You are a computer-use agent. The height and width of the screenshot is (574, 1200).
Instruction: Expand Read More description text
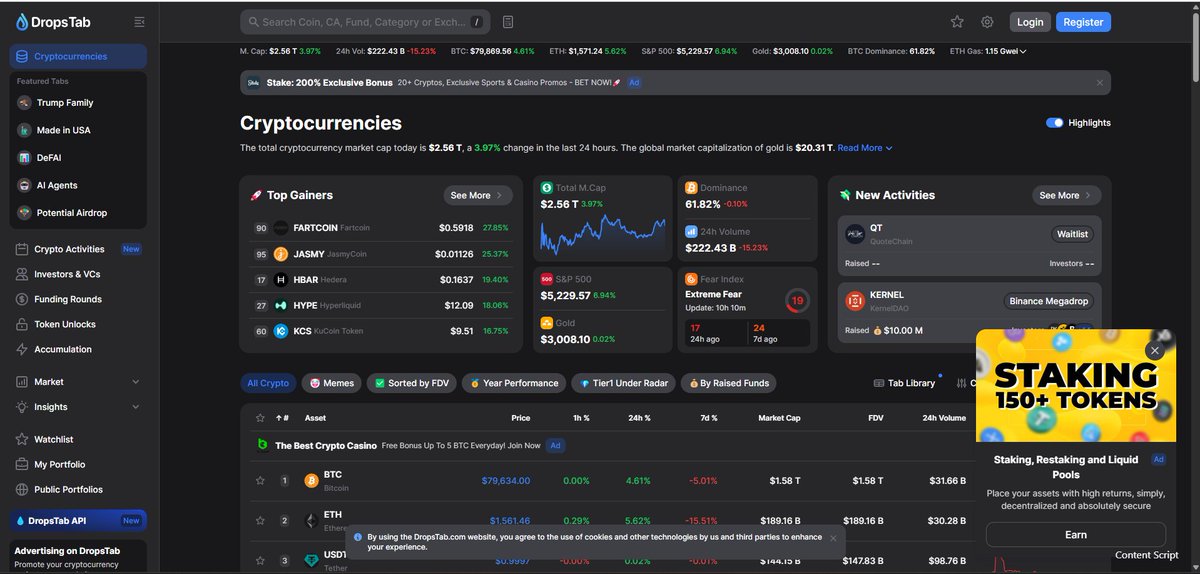coord(865,148)
